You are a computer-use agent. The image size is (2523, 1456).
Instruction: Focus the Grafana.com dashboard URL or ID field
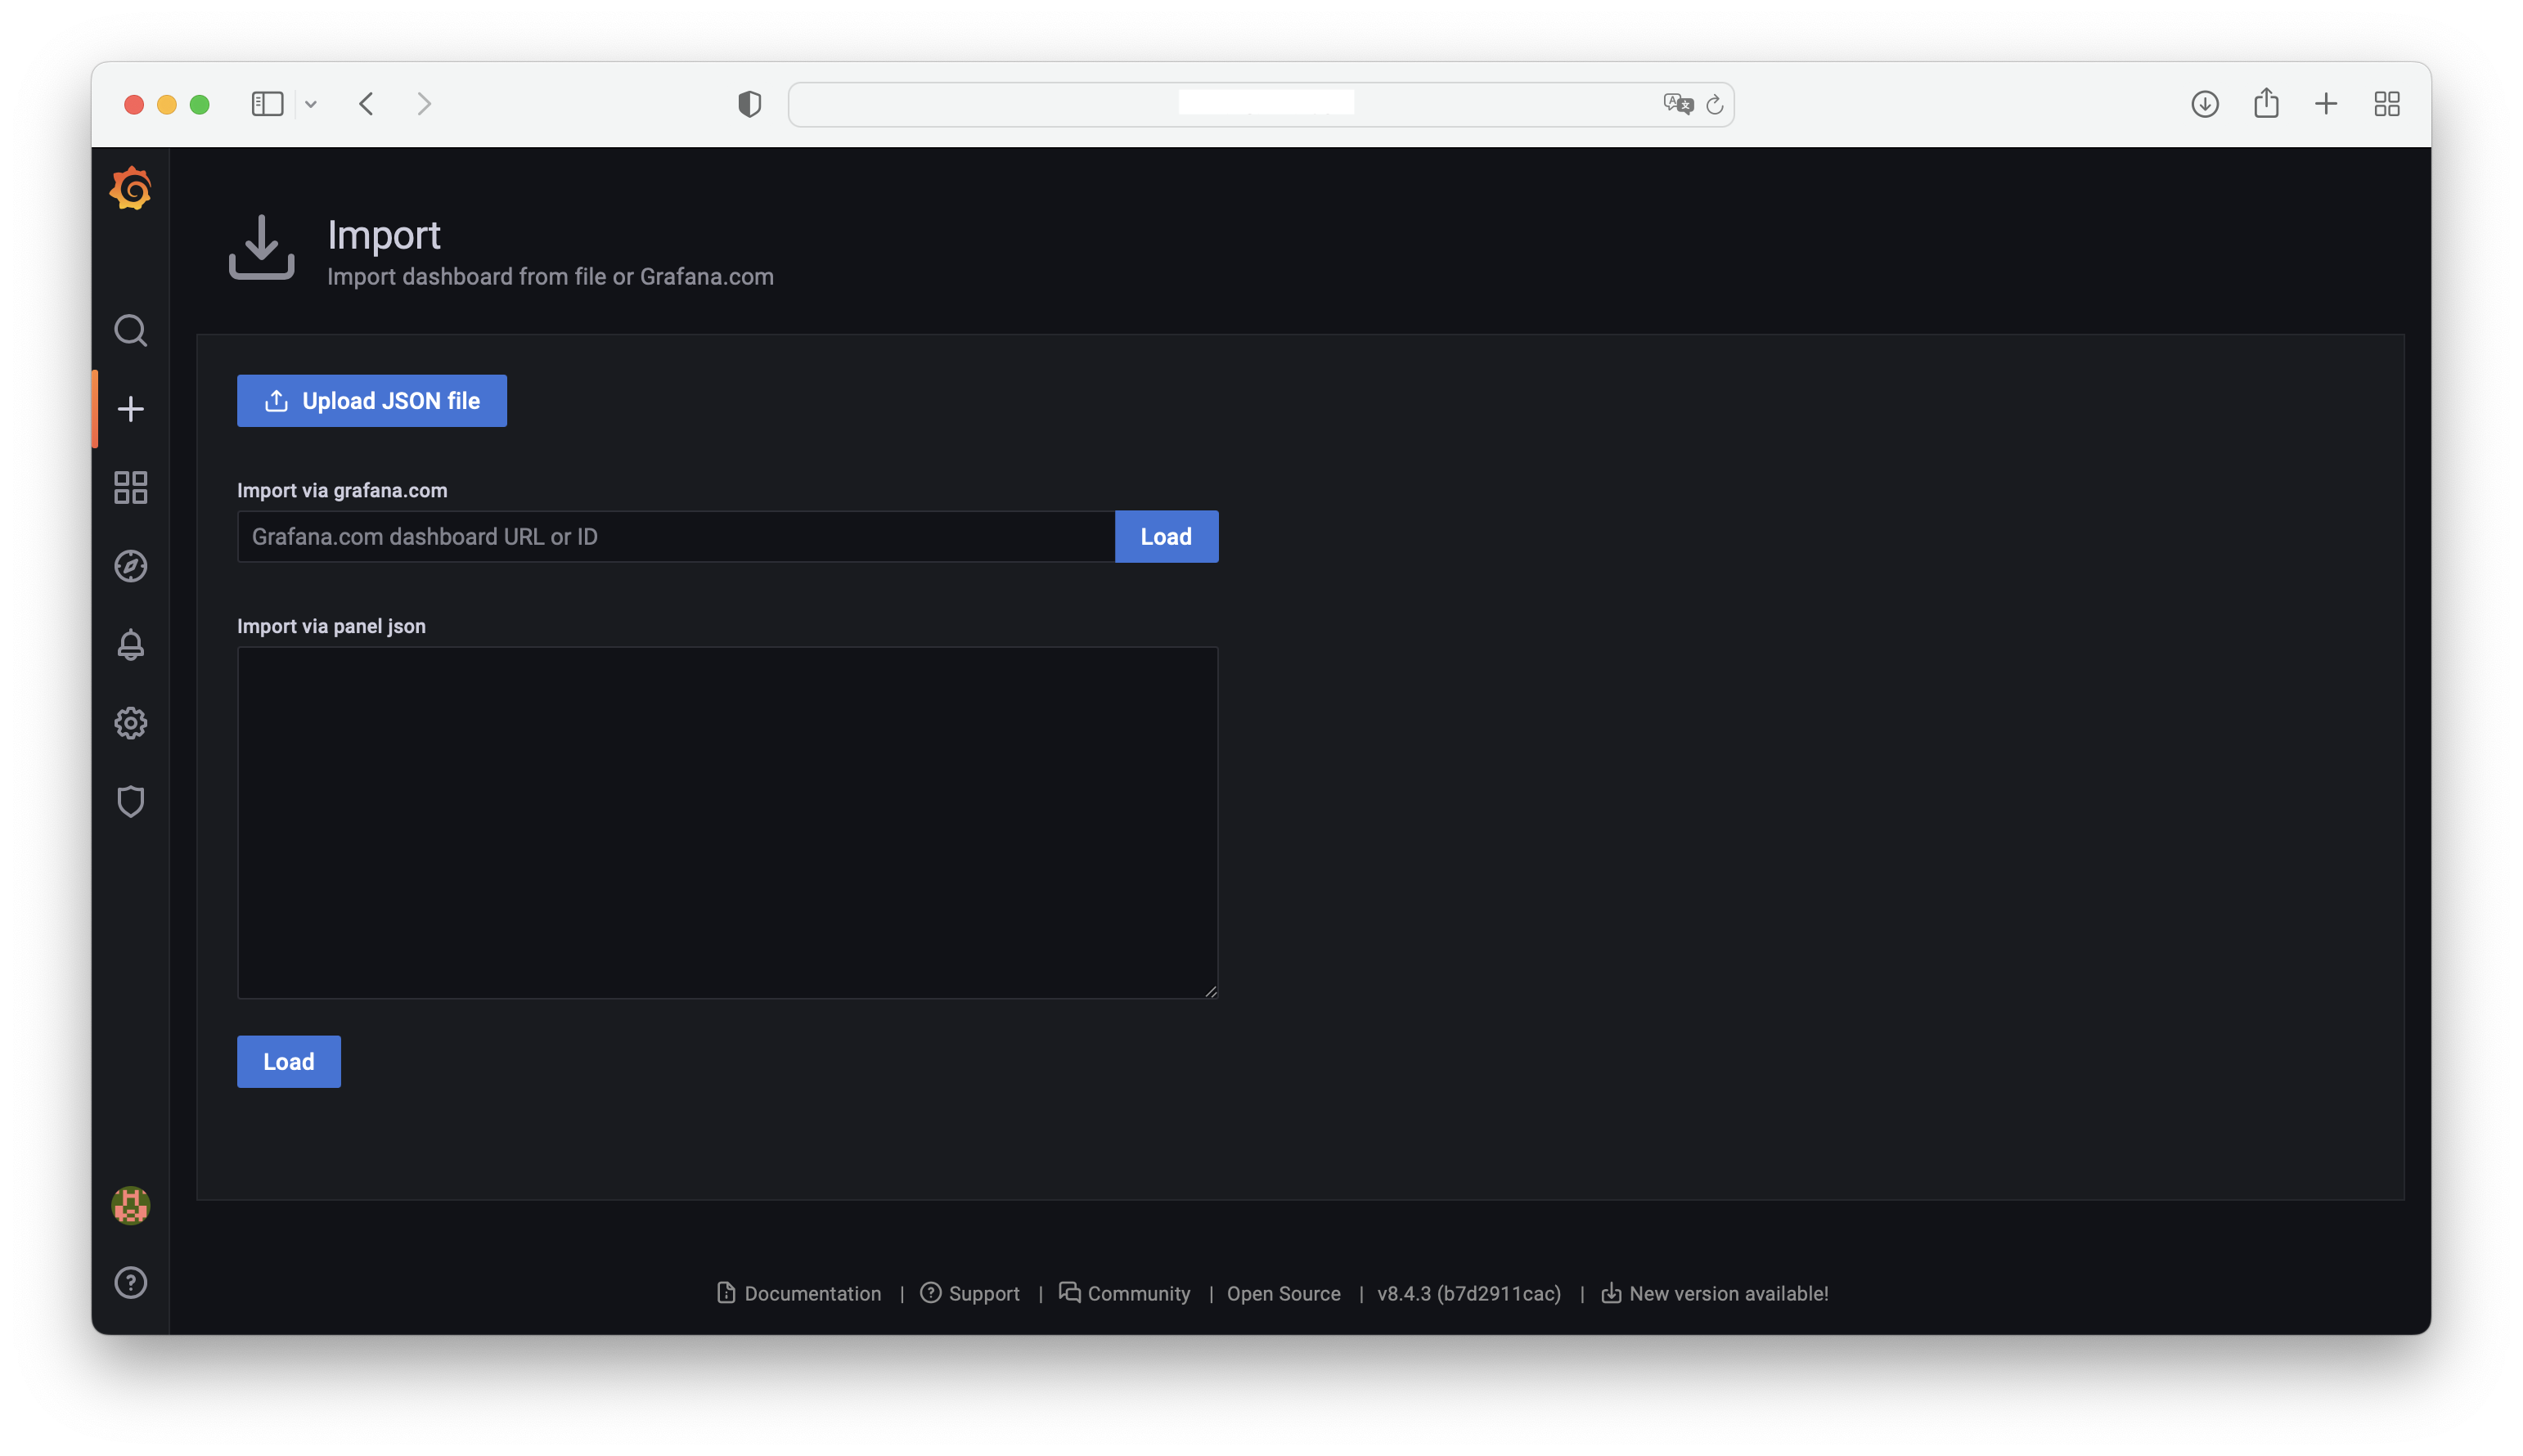[x=676, y=537]
